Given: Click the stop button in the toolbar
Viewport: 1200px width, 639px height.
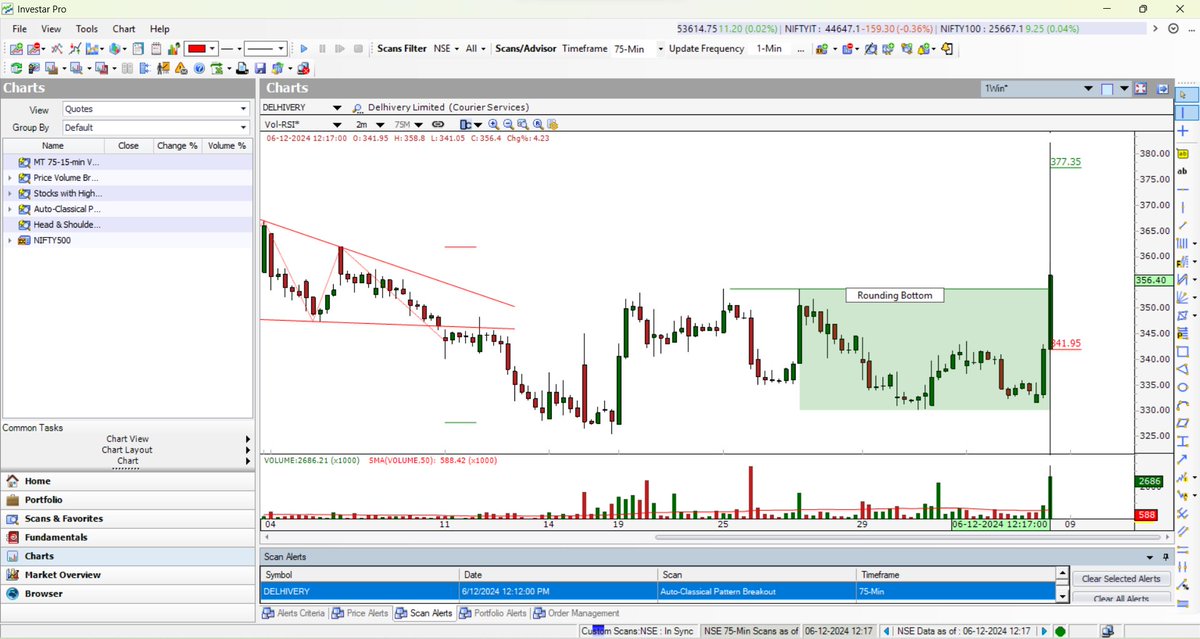Looking at the screenshot, I should (358, 48).
